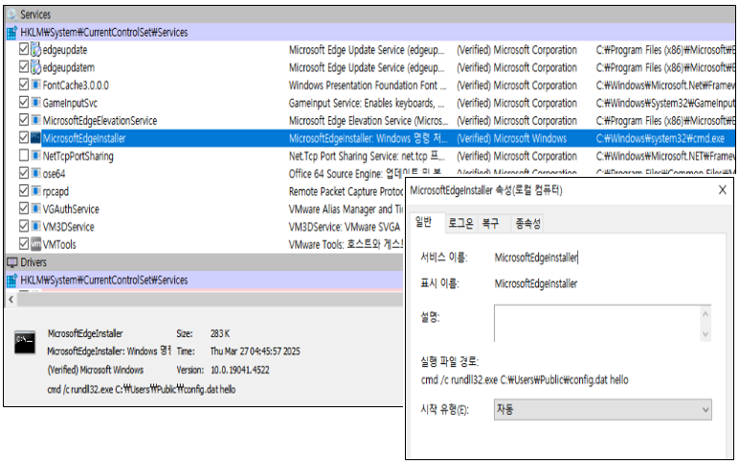Click the FontCache3.0.0.0 entry icon
Screen dimensions: 738x465
36,85
